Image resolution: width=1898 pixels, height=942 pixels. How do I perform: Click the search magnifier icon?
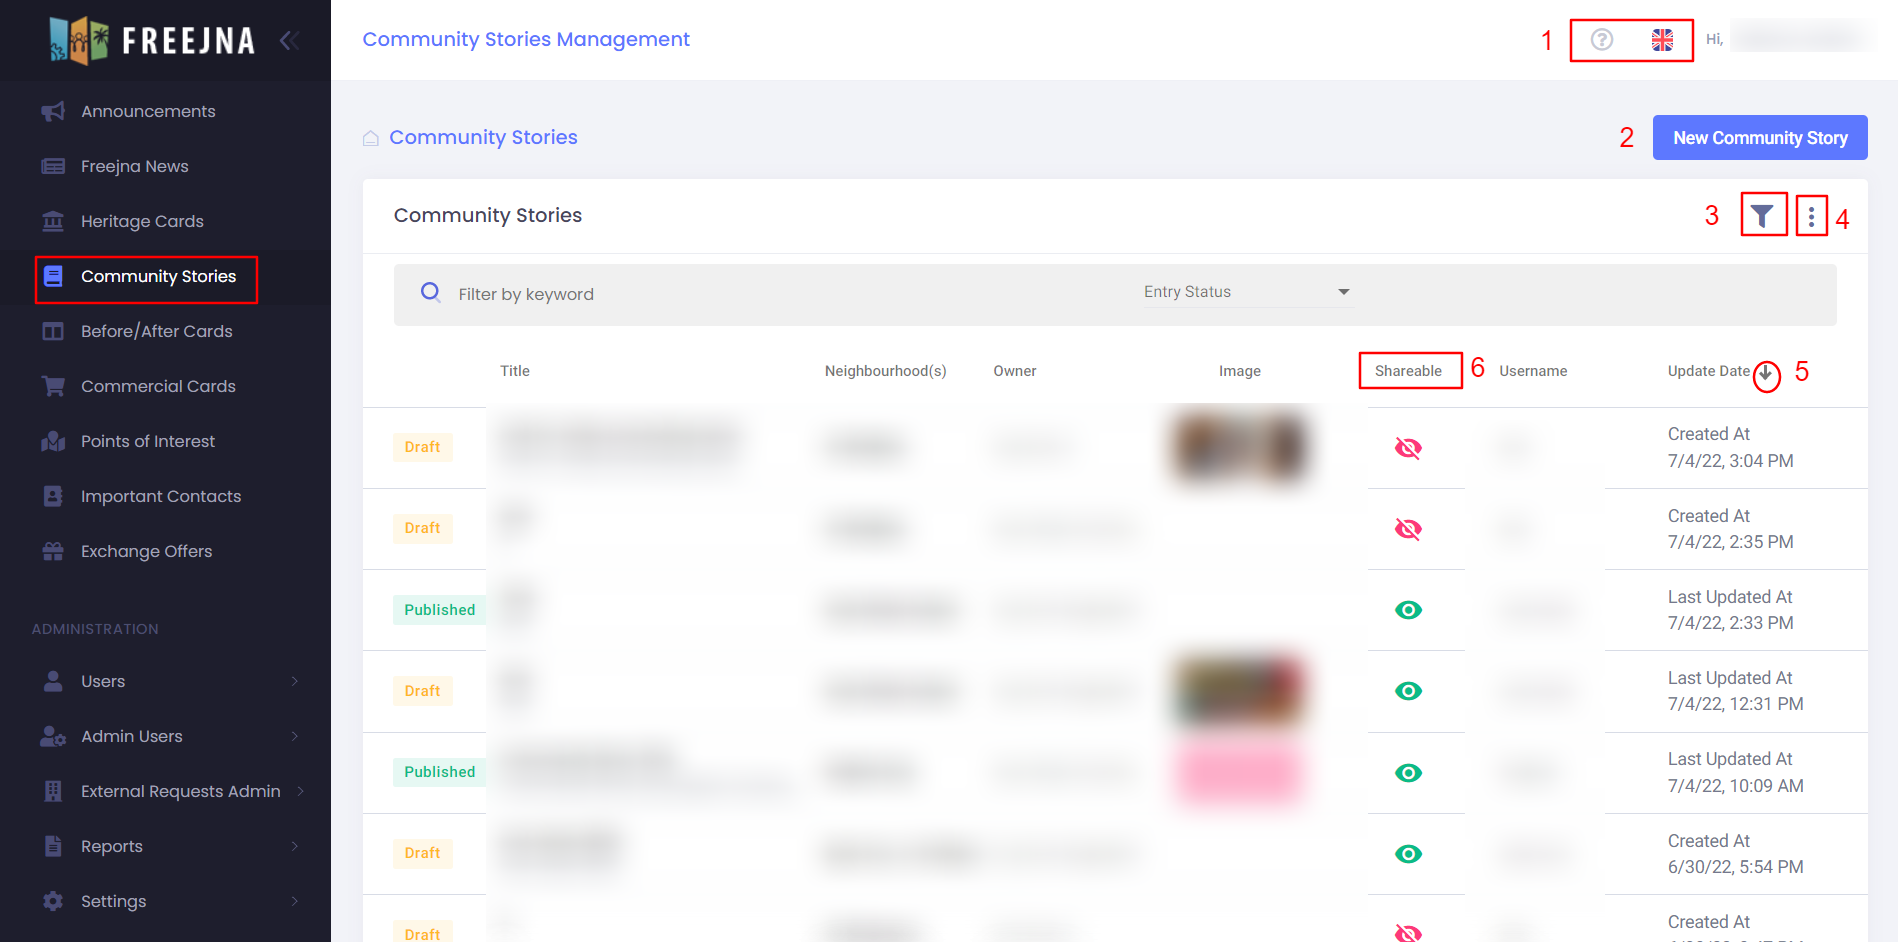431,292
